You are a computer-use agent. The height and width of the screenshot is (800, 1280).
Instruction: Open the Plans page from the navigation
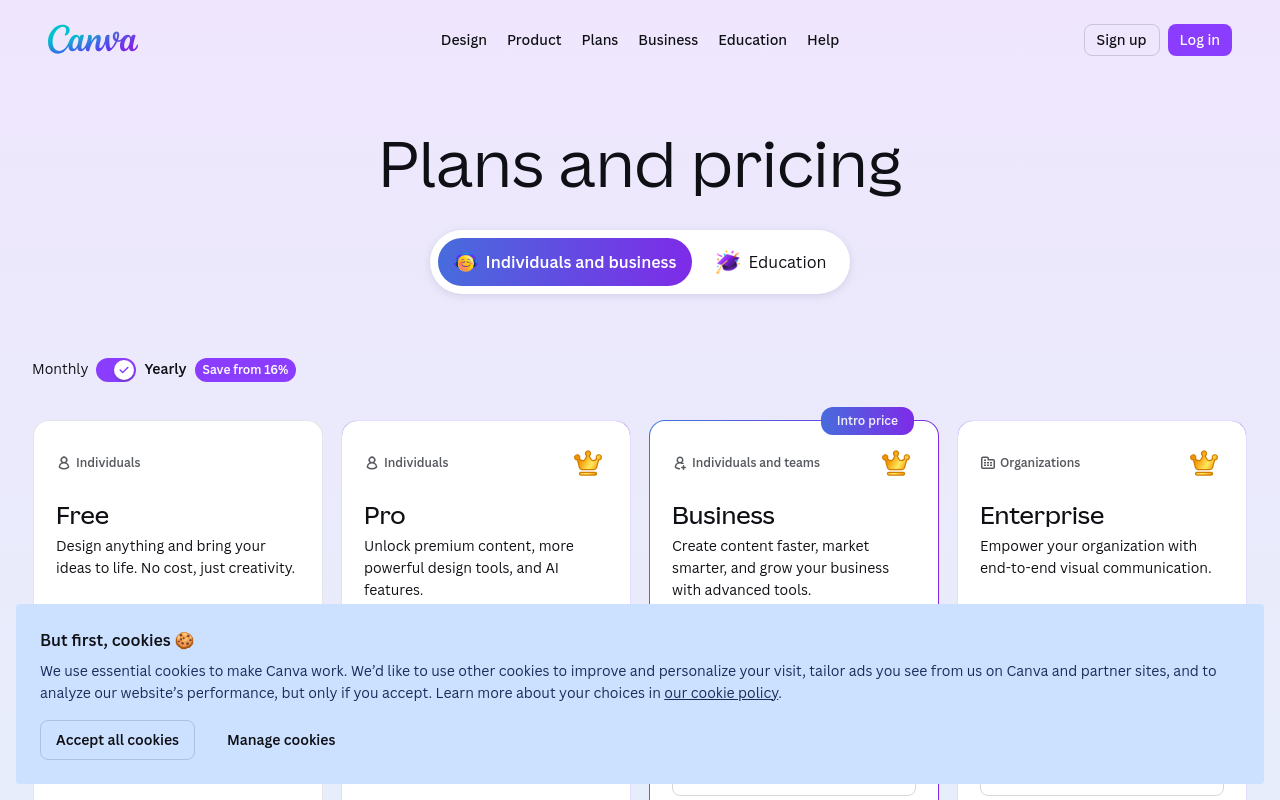pyautogui.click(x=599, y=40)
